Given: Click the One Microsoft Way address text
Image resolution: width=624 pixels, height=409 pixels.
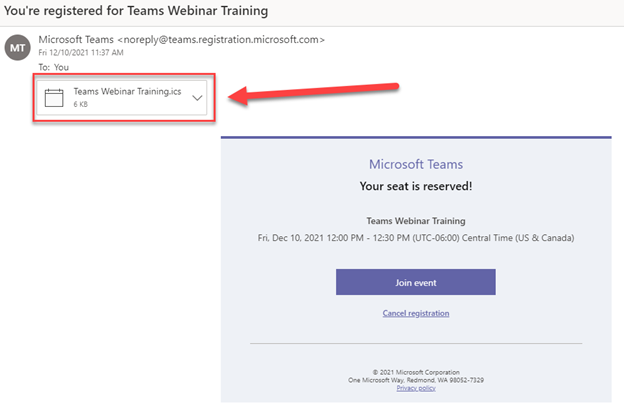Looking at the screenshot, I should (x=415, y=379).
